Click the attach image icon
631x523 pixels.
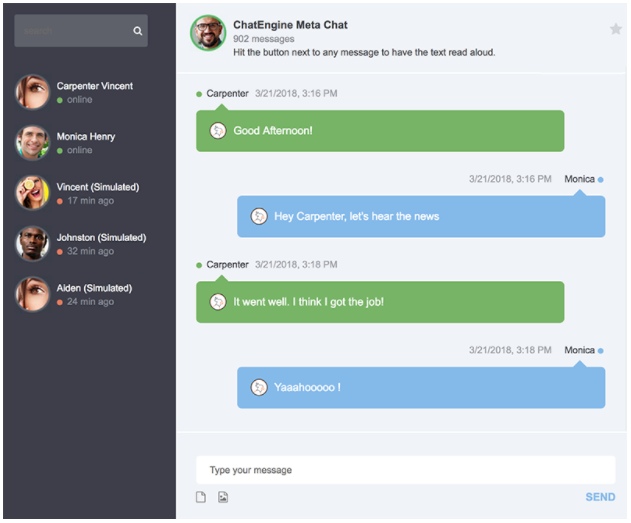223,497
